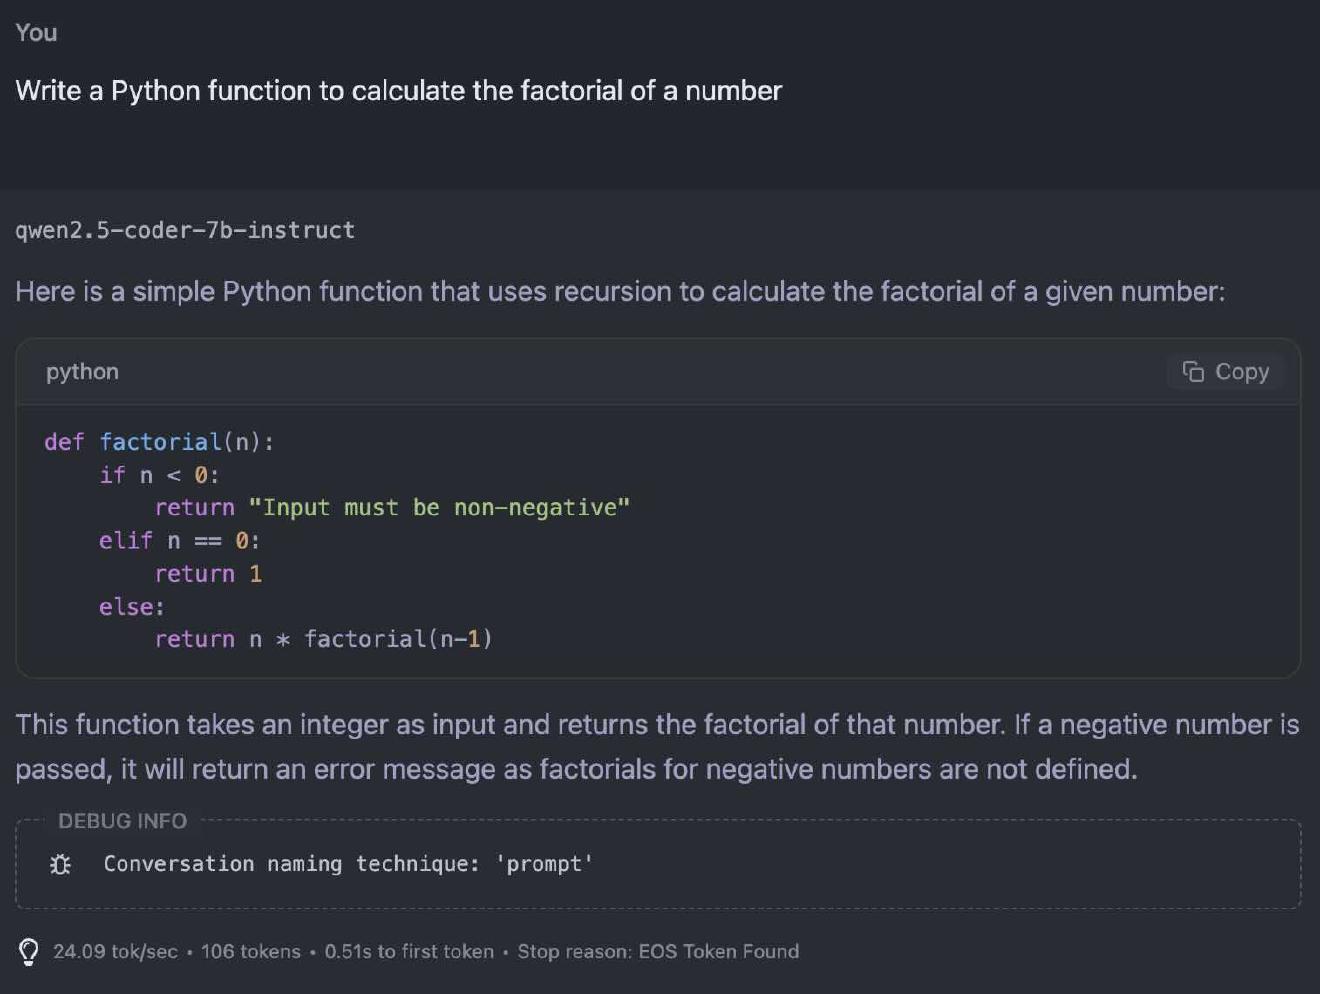Select the python language label on the code block
Viewport: 1320px width, 994px height.
click(x=81, y=371)
